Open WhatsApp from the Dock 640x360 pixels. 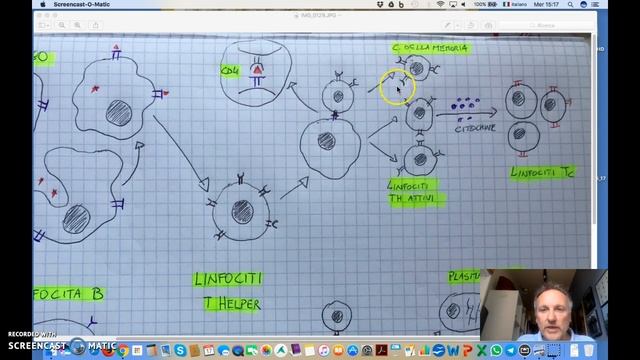tap(496, 350)
